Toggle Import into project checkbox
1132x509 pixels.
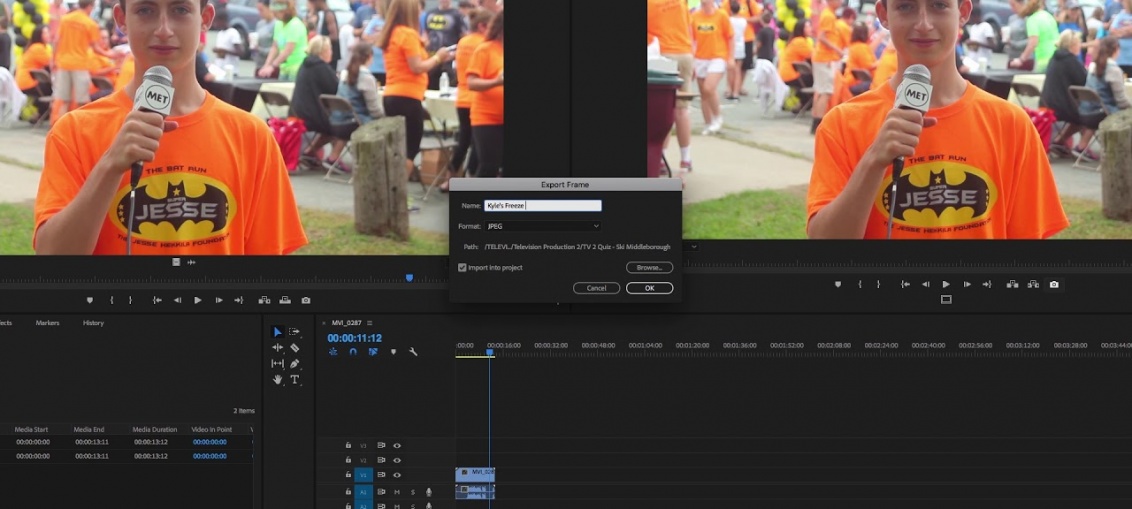coord(462,268)
